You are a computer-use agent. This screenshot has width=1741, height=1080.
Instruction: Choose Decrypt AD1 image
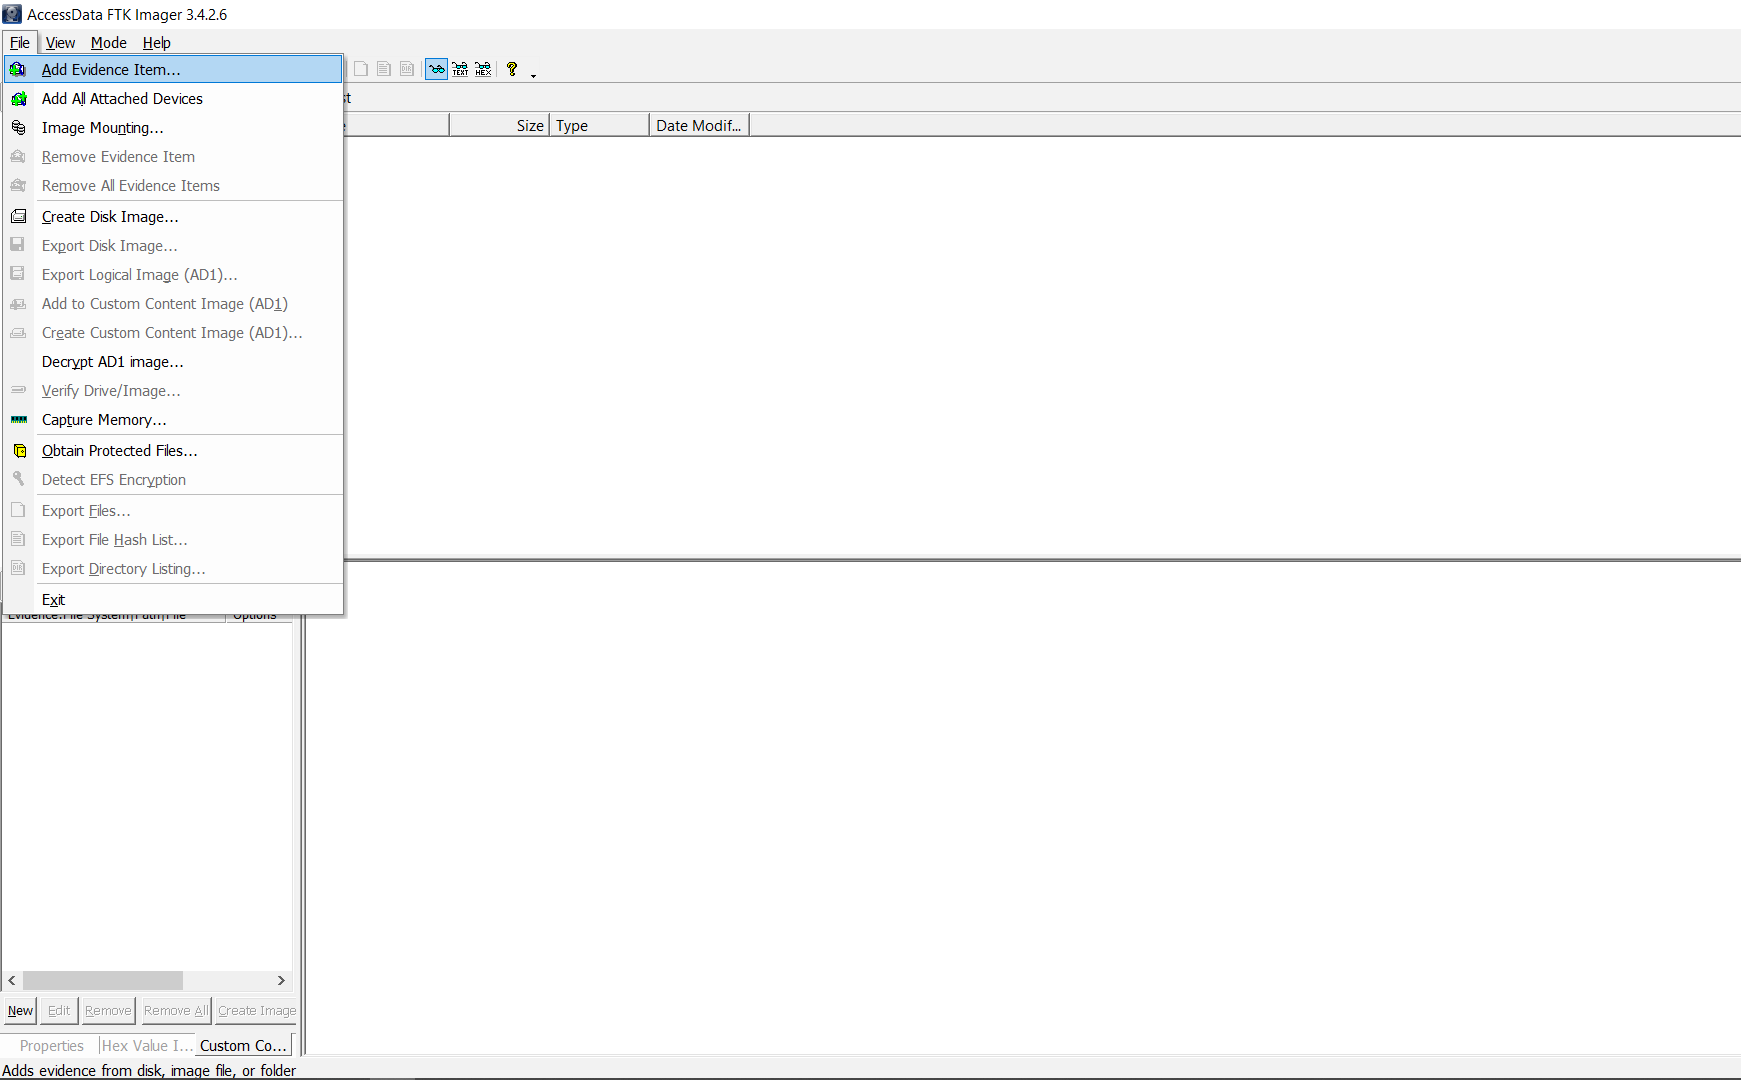tap(173, 361)
